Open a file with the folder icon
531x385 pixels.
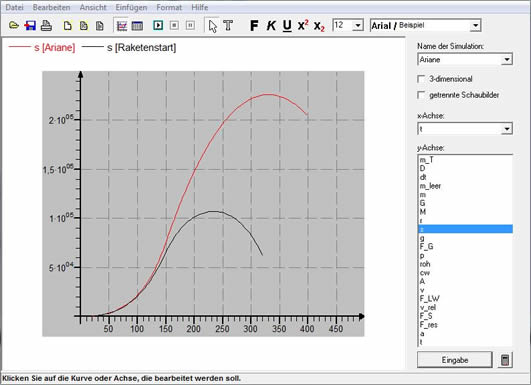click(x=14, y=25)
